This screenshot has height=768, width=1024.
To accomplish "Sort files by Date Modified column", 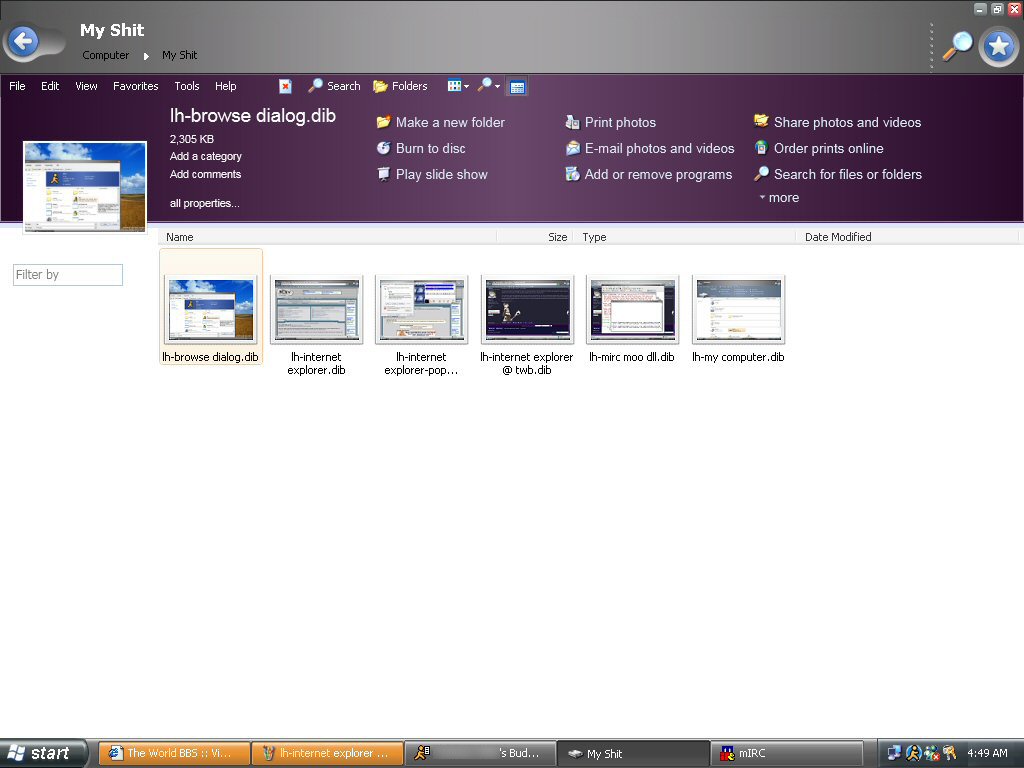I will point(838,237).
